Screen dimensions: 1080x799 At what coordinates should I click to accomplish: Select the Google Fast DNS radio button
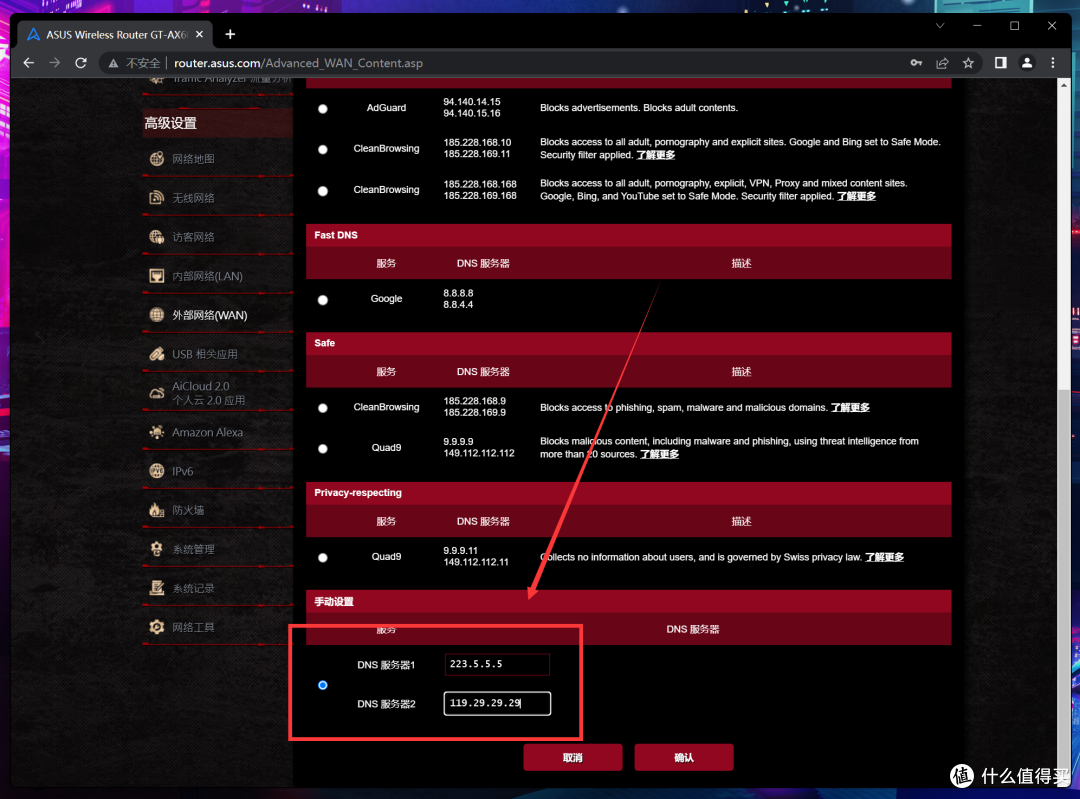(x=322, y=299)
